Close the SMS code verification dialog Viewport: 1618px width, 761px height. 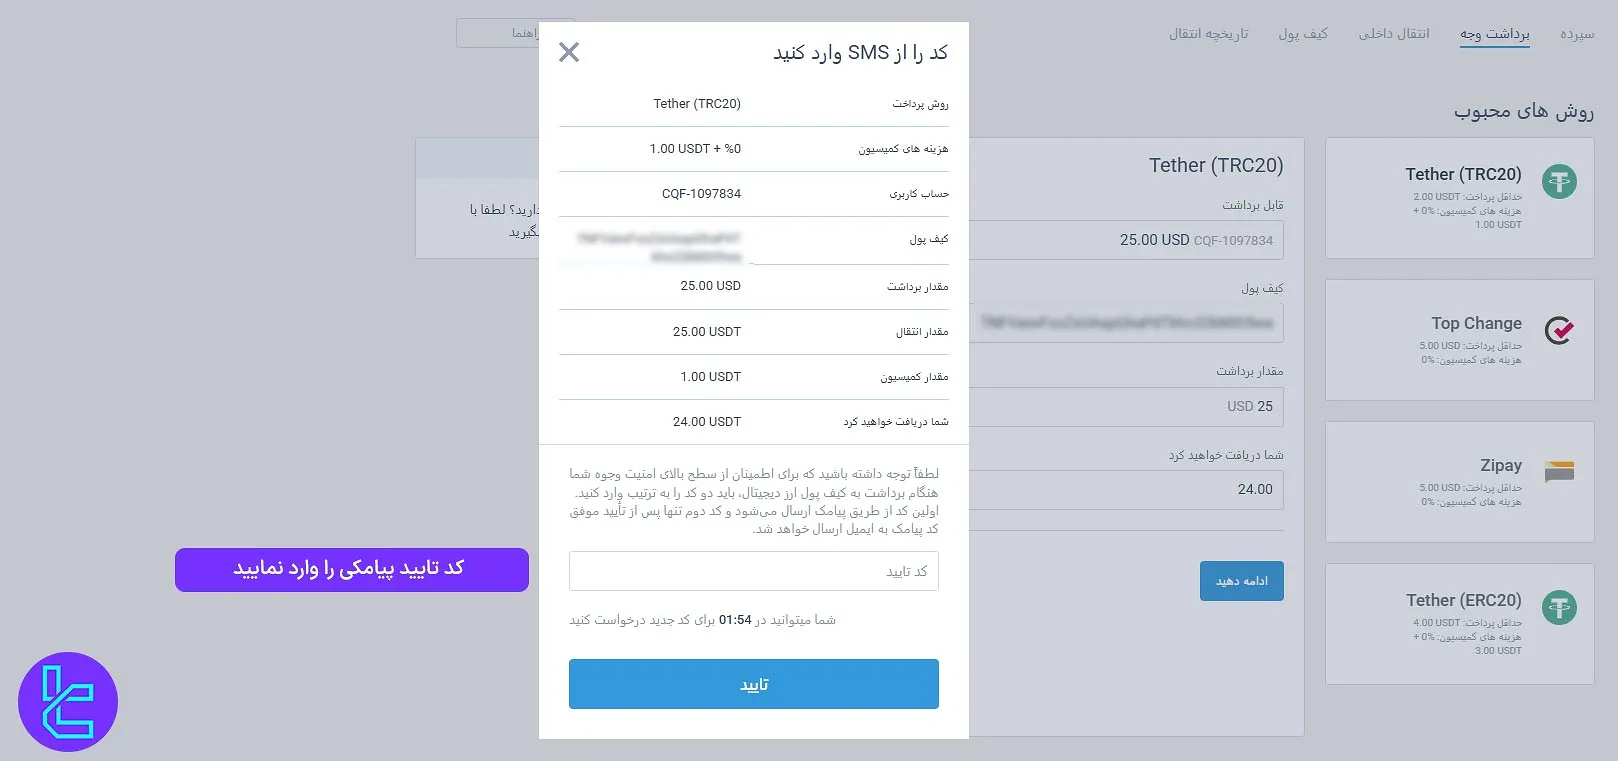point(569,52)
